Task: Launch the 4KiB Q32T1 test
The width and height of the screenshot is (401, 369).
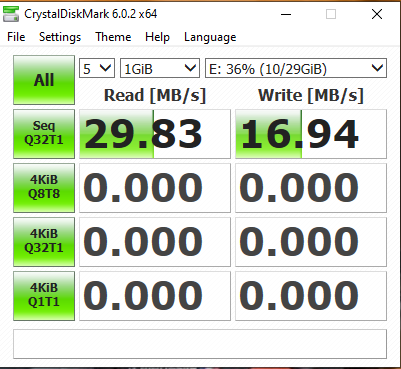Action: 44,242
